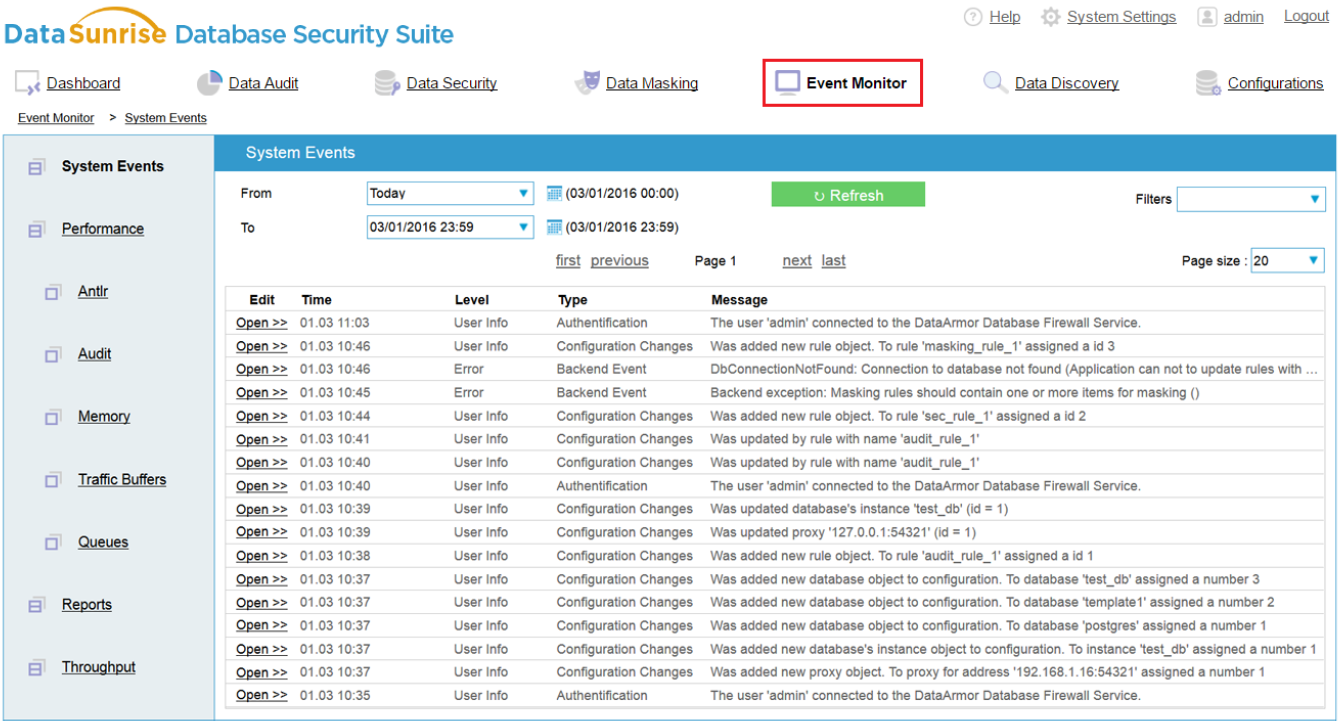Click the icon beside System Events
The image size is (1340, 724).
(36, 168)
